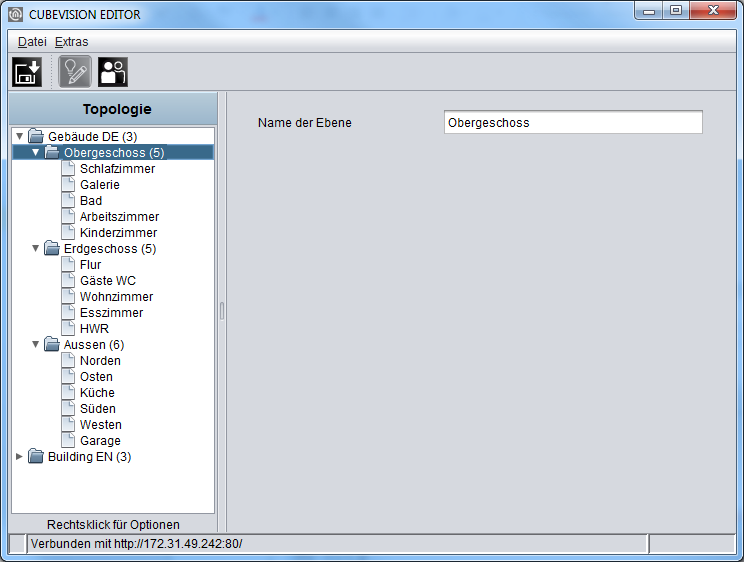The width and height of the screenshot is (744, 562).
Task: Click the save-to-disk toolbar icon
Action: (x=27, y=72)
